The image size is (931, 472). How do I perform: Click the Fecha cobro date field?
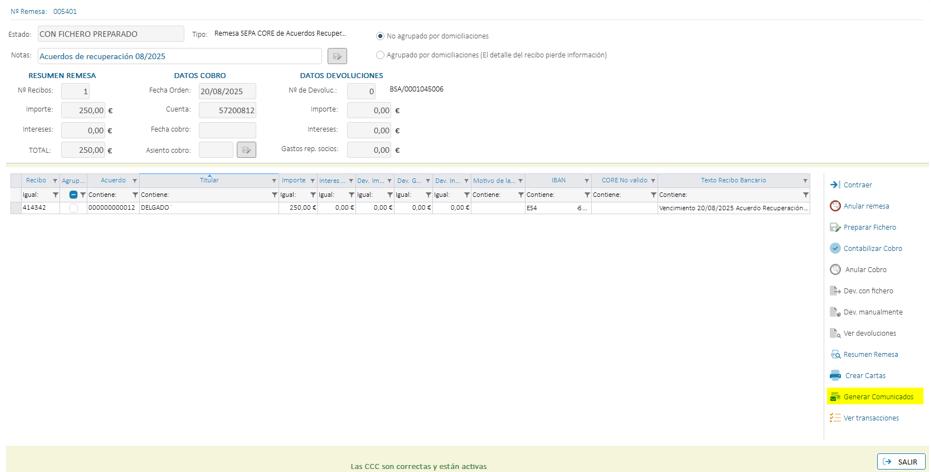227,130
